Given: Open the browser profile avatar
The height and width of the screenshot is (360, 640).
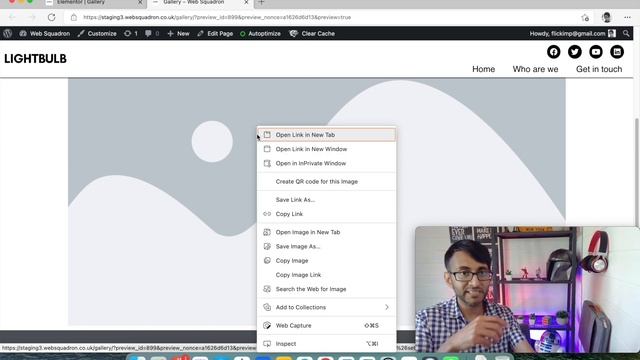Looking at the screenshot, I should 606,17.
